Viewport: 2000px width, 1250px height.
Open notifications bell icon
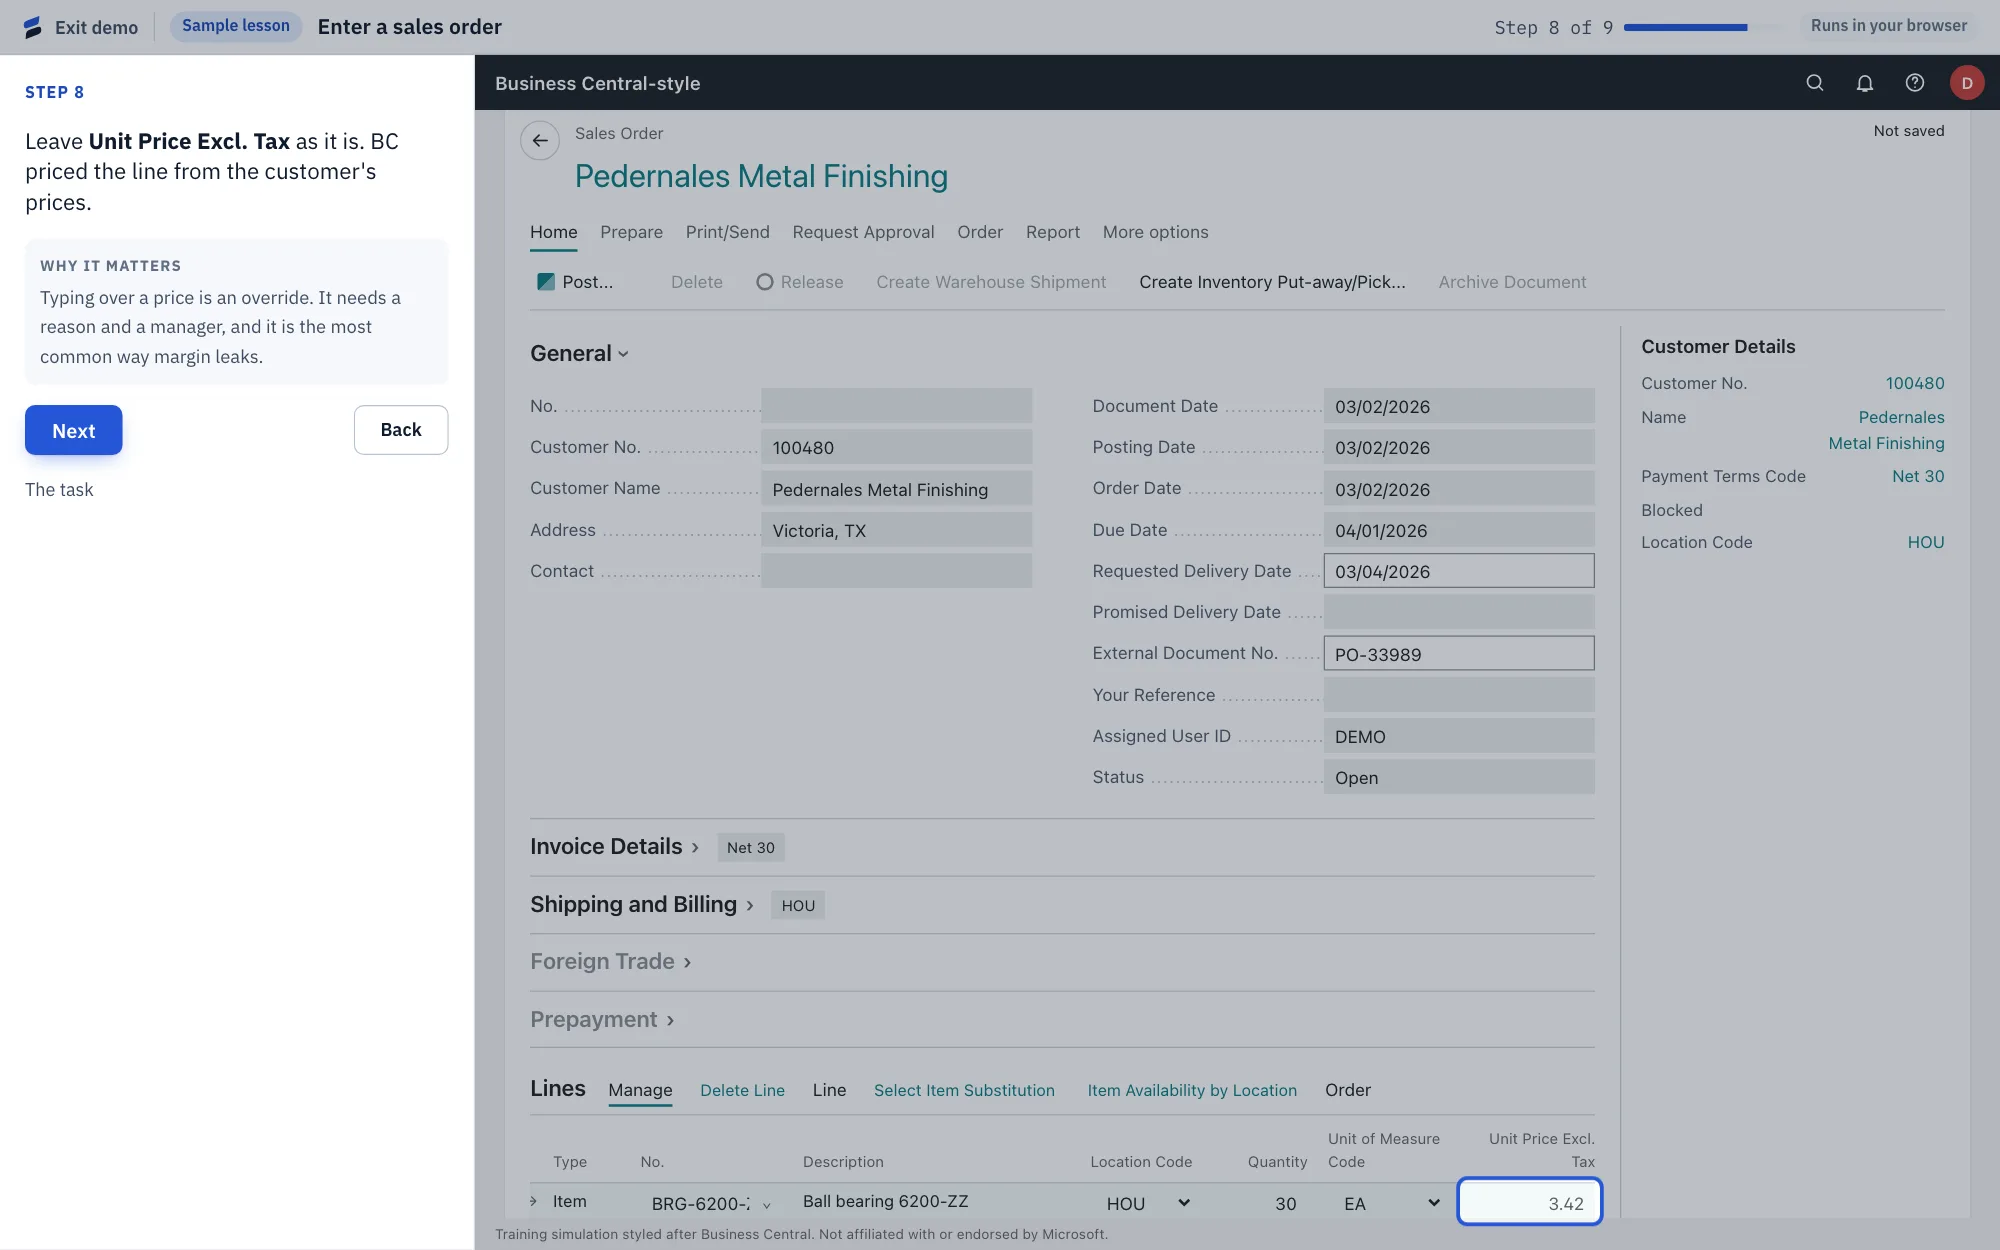tap(1865, 83)
